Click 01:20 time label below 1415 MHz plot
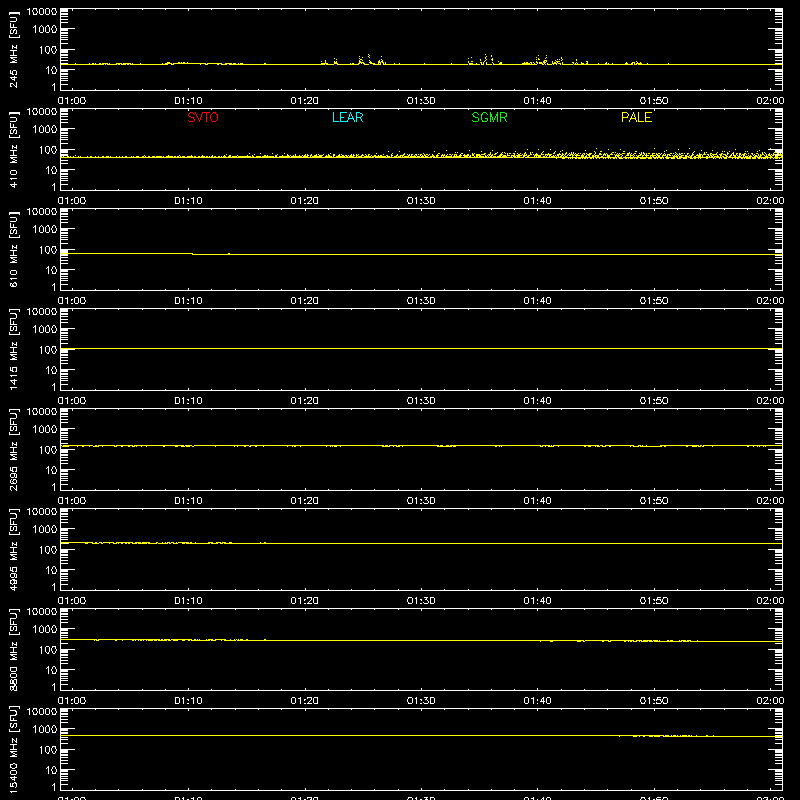 tap(305, 401)
